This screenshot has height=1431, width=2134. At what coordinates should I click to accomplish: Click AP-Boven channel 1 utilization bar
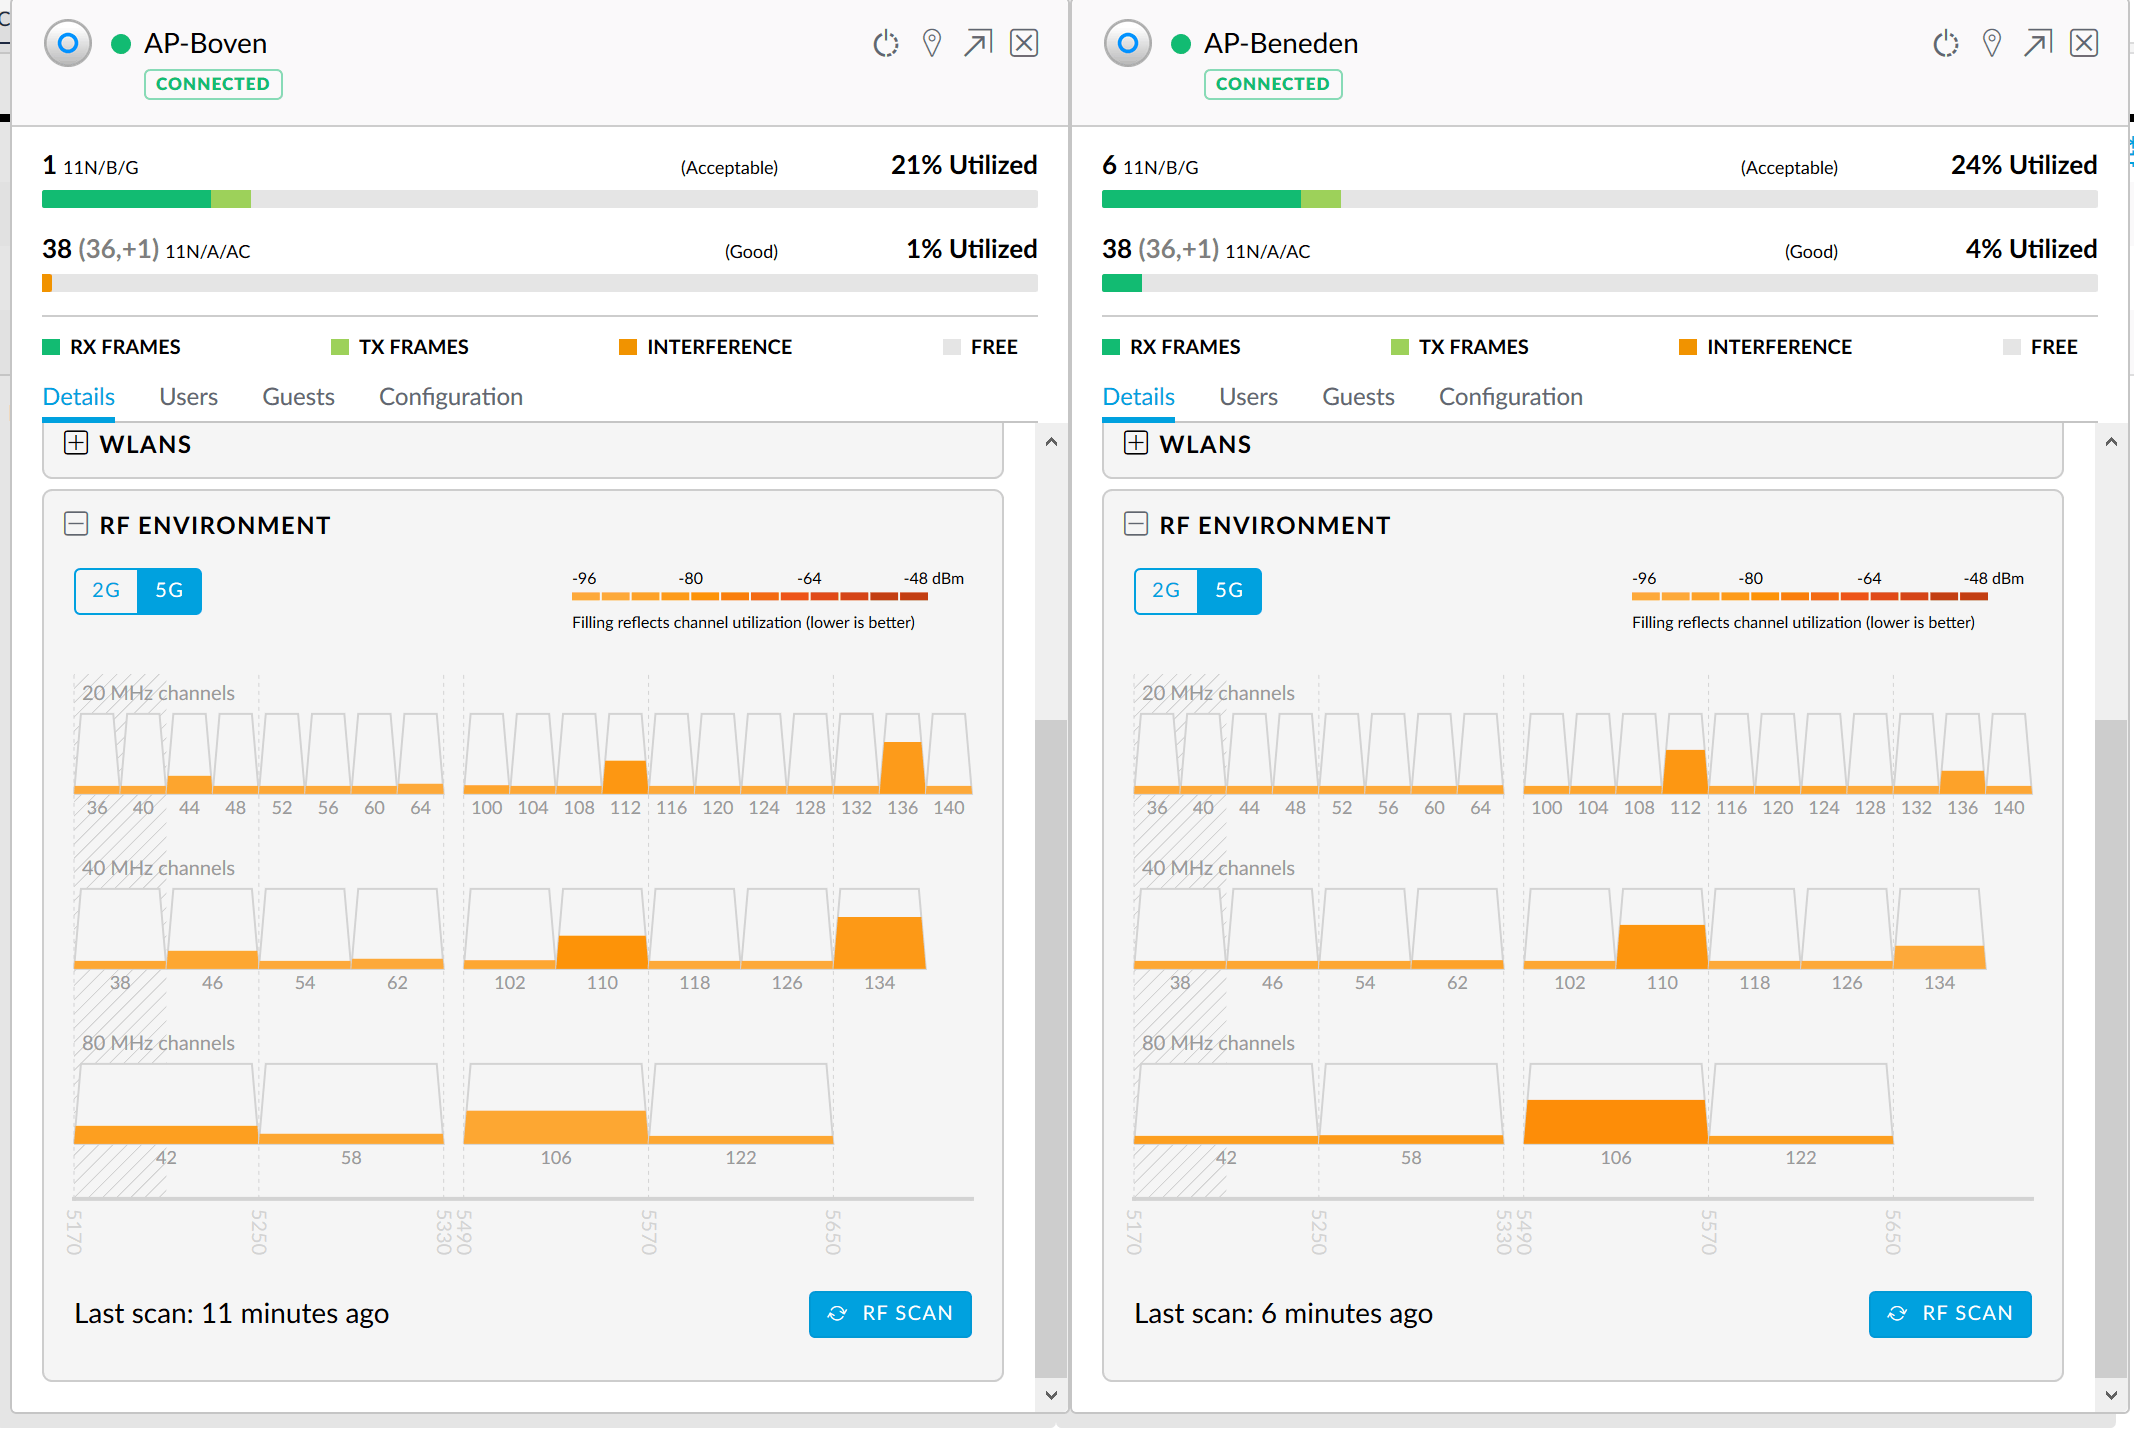point(539,199)
